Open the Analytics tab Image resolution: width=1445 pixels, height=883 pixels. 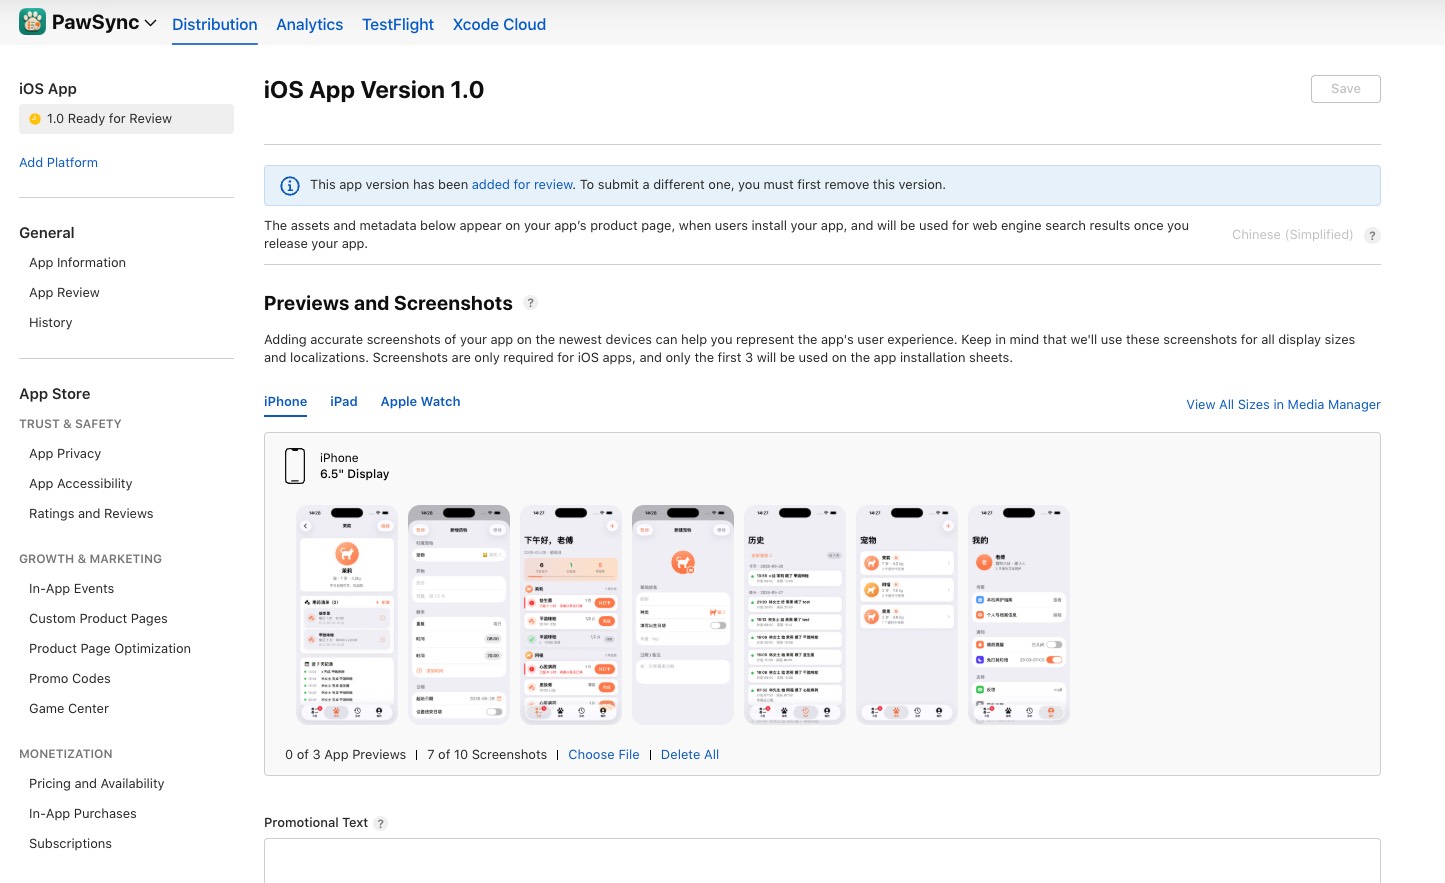[310, 24]
